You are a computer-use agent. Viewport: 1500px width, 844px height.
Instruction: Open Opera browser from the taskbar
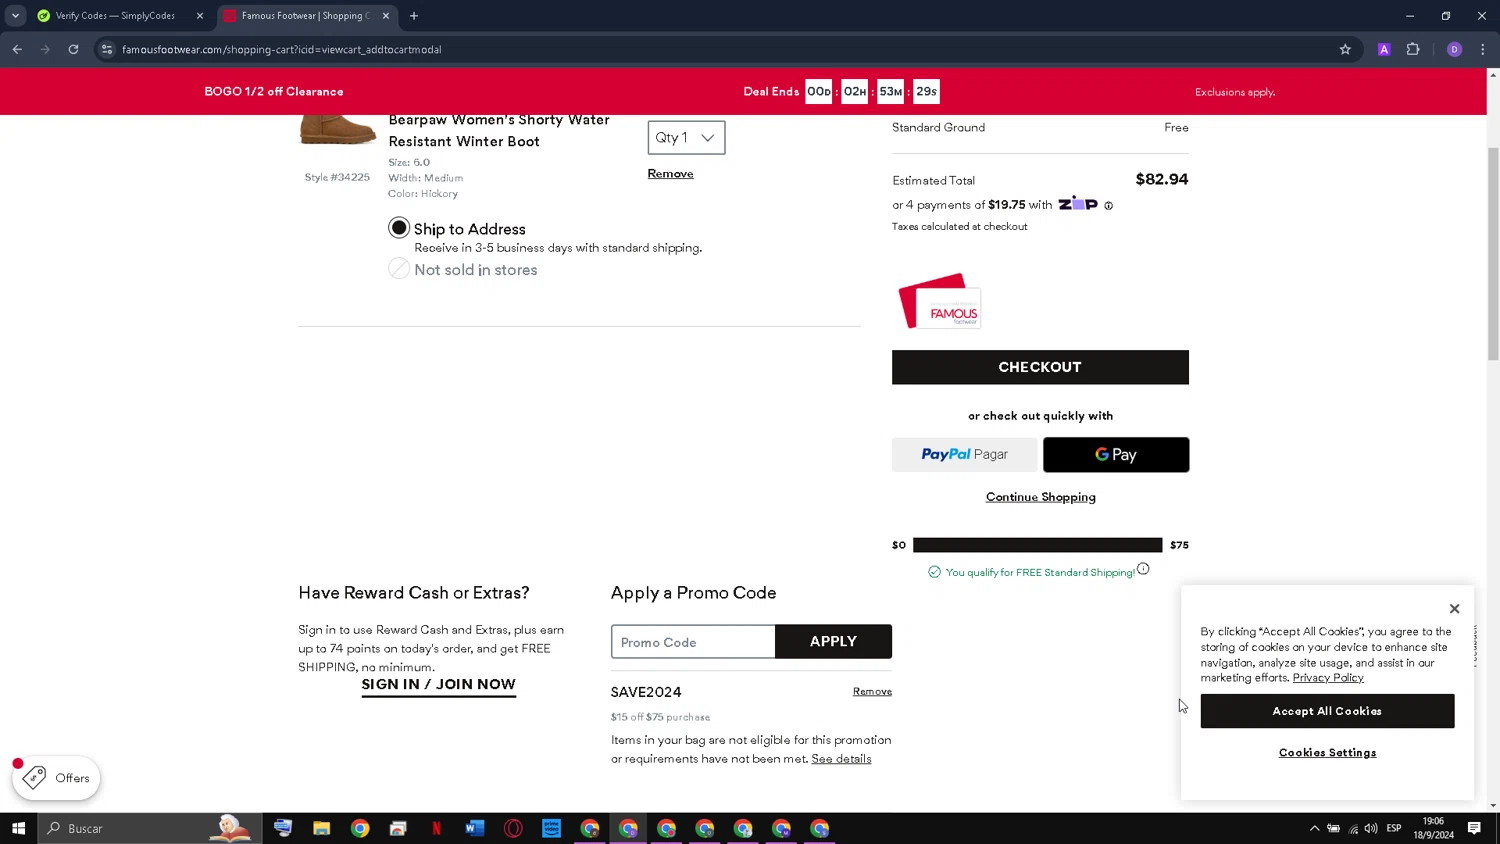[x=513, y=828]
